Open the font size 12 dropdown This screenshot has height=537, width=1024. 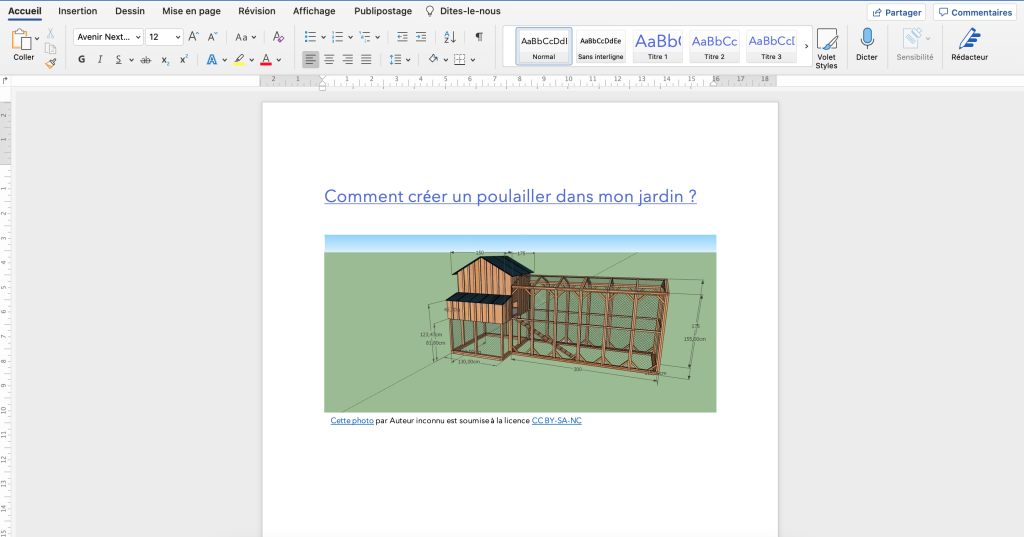click(x=164, y=37)
